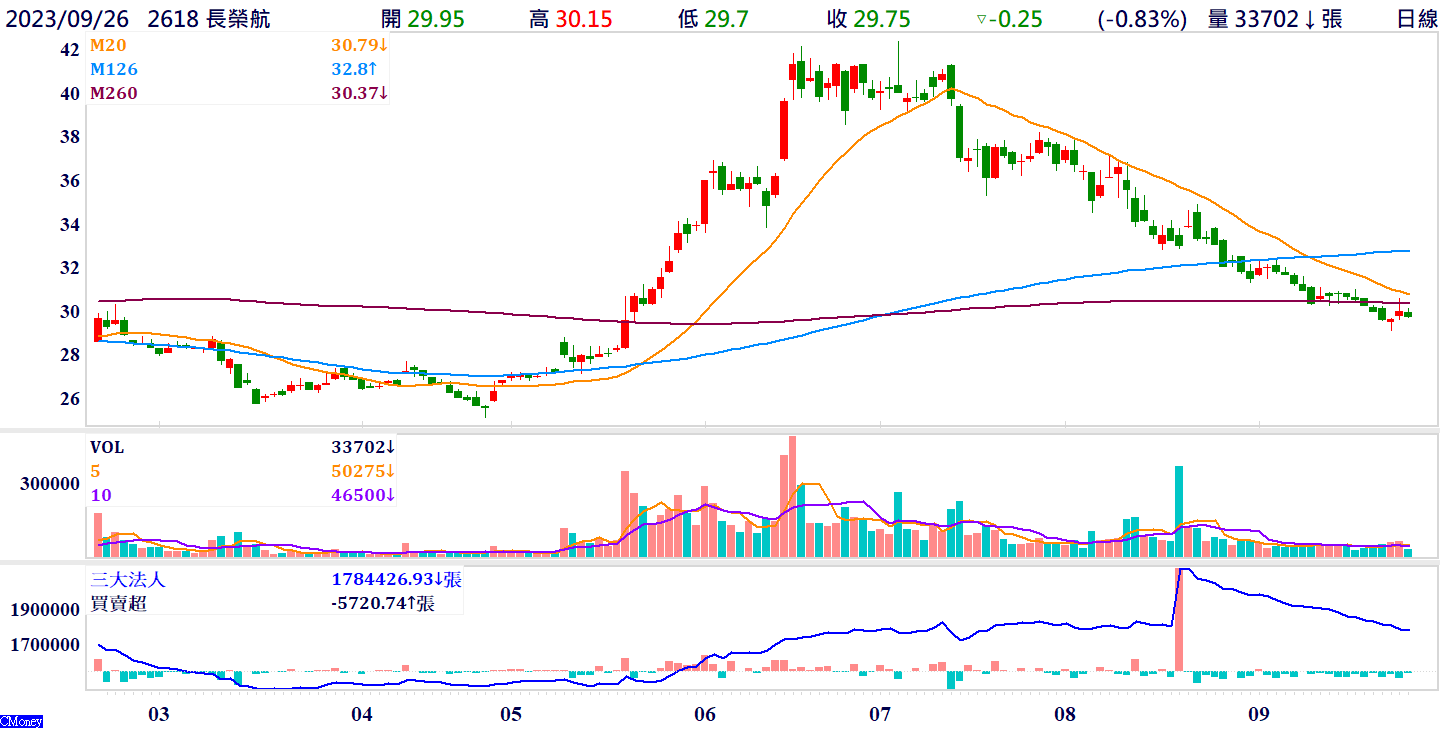1440x750 pixels.
Task: Click the 06 month marker on time axis
Action: pyautogui.click(x=705, y=715)
